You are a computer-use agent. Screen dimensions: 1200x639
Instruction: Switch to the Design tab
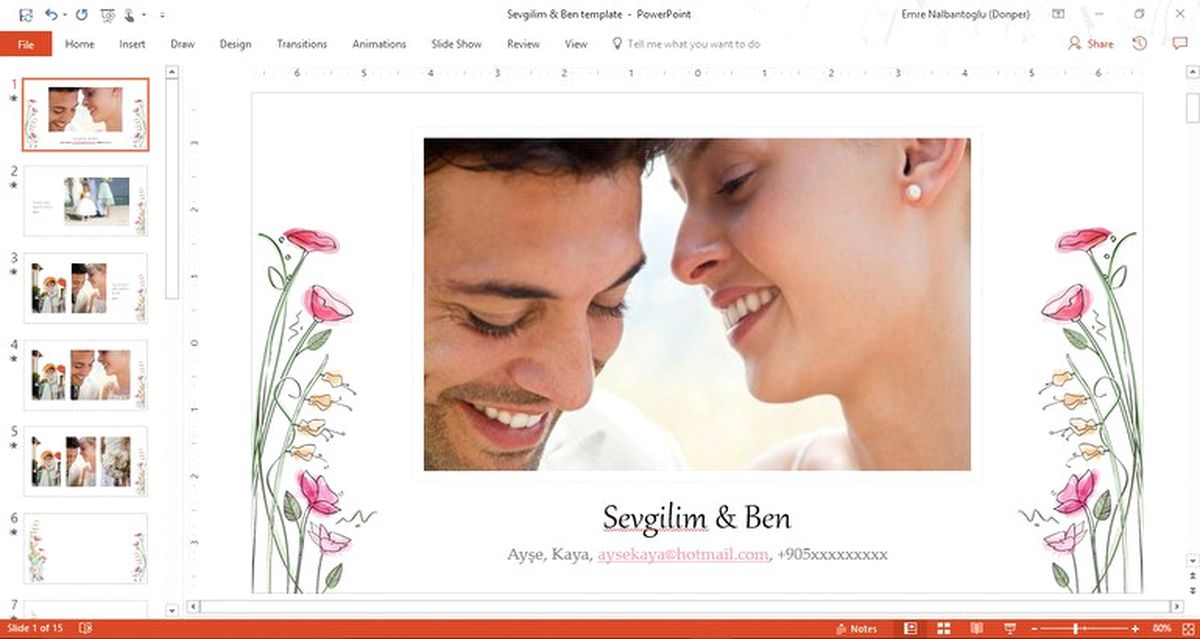pos(236,44)
